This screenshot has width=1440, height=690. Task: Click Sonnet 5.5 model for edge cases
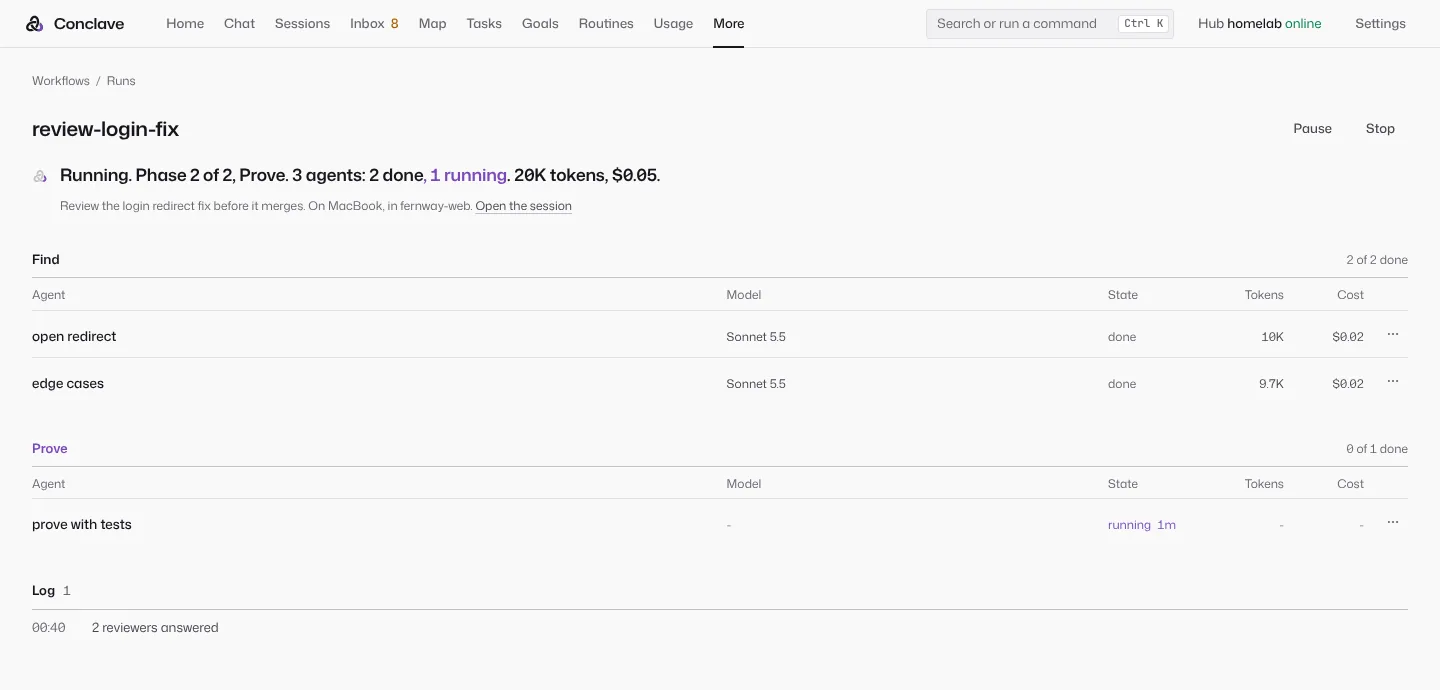[756, 384]
